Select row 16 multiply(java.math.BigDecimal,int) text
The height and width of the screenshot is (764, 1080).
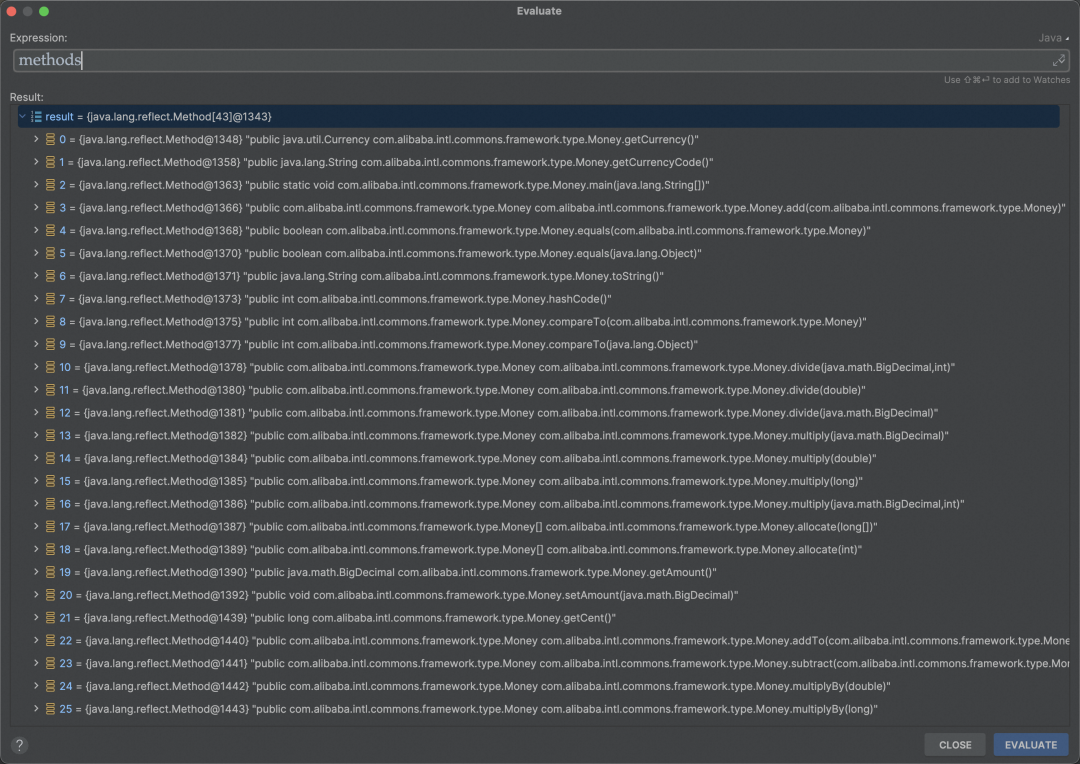point(877,504)
